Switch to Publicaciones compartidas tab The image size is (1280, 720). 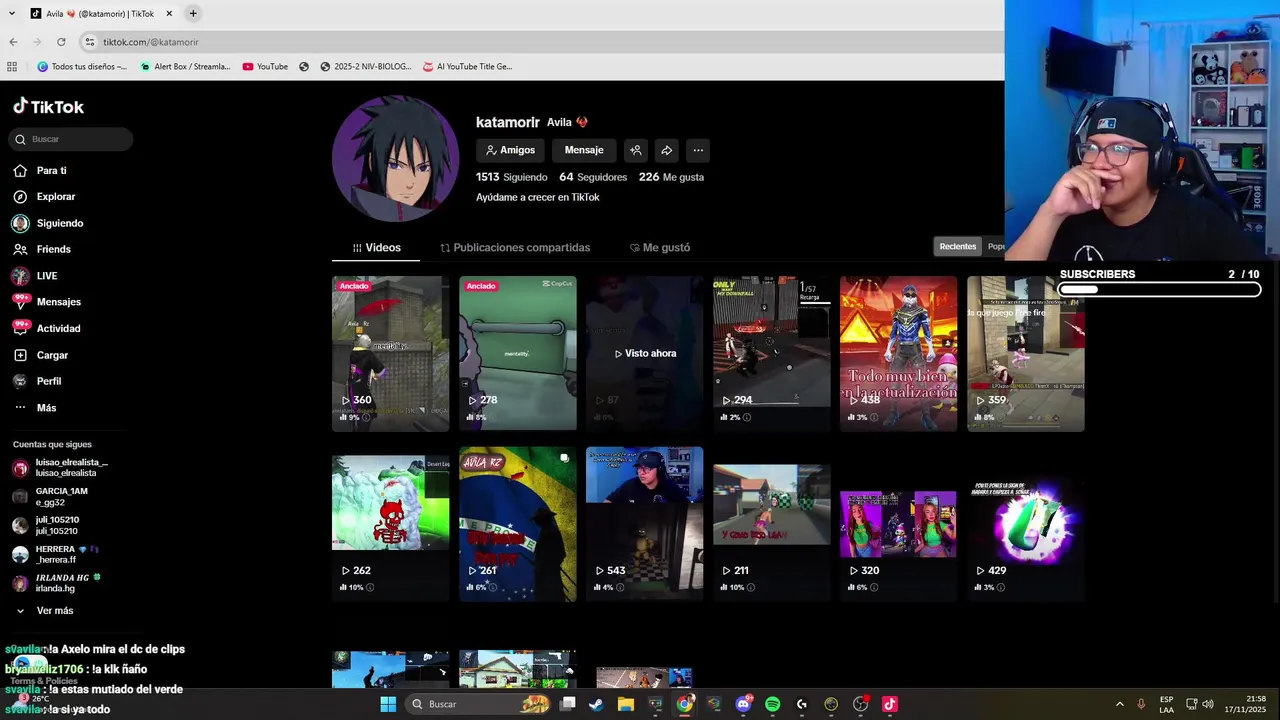click(515, 248)
